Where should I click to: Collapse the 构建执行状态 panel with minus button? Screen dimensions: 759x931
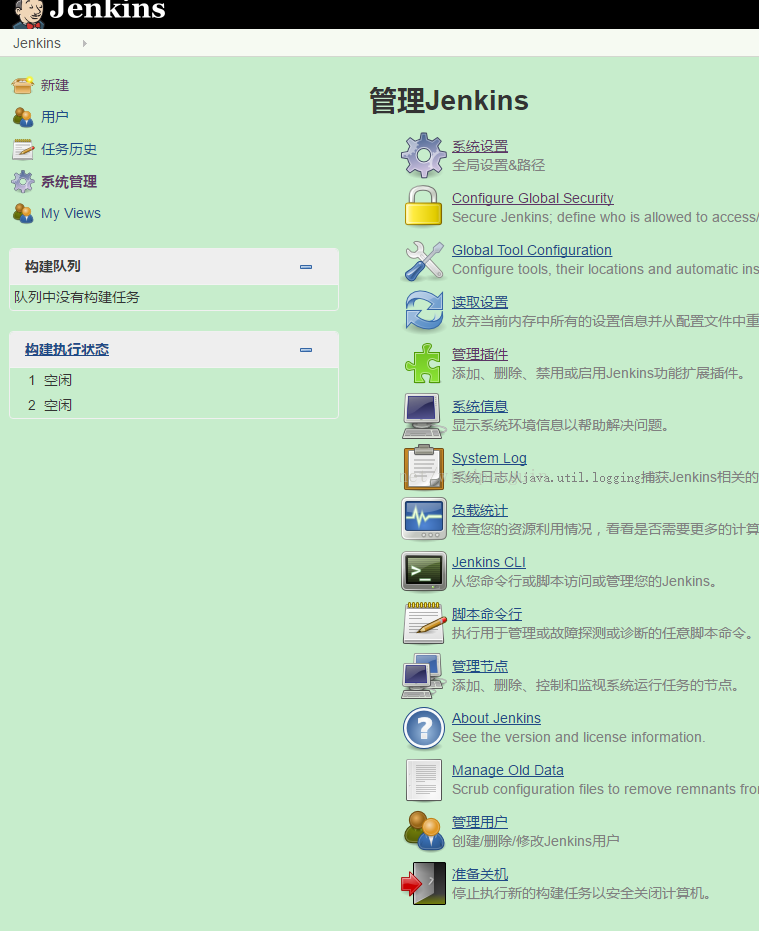pos(306,350)
